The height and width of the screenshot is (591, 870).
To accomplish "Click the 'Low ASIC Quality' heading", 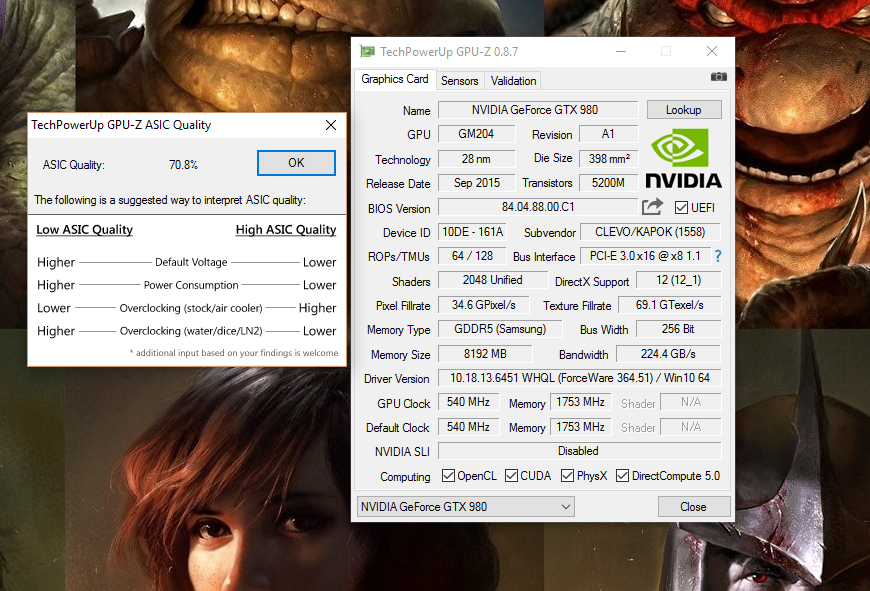I will click(84, 230).
